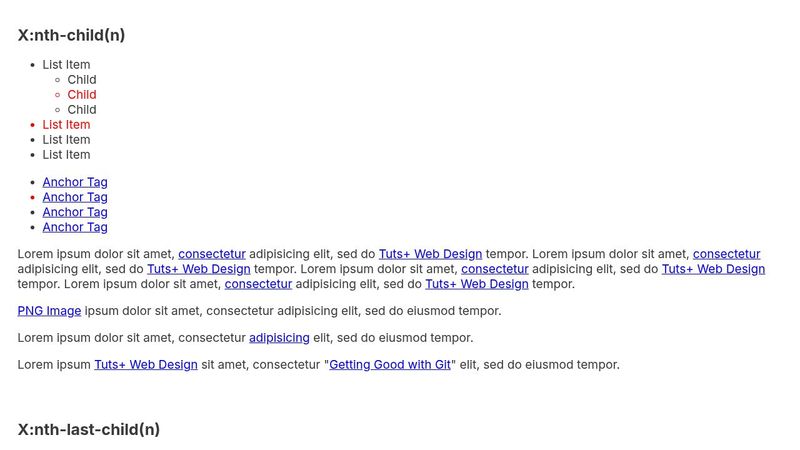Click the underlined "adipisicing" link
This screenshot has width=800, height=450.
coord(279,338)
